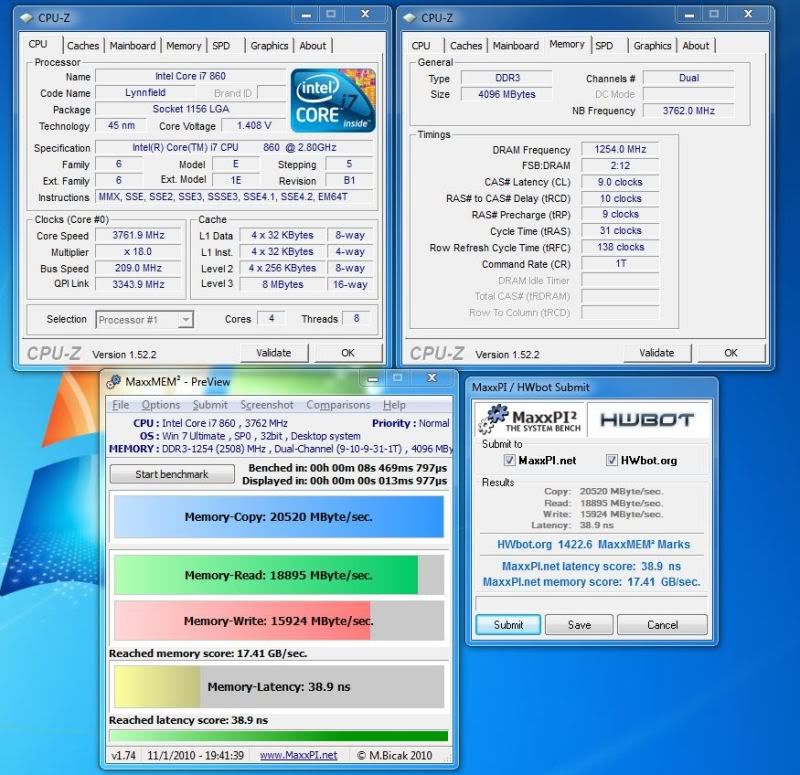
Task: Click Validate in the right CPU-Z window
Action: tap(657, 353)
